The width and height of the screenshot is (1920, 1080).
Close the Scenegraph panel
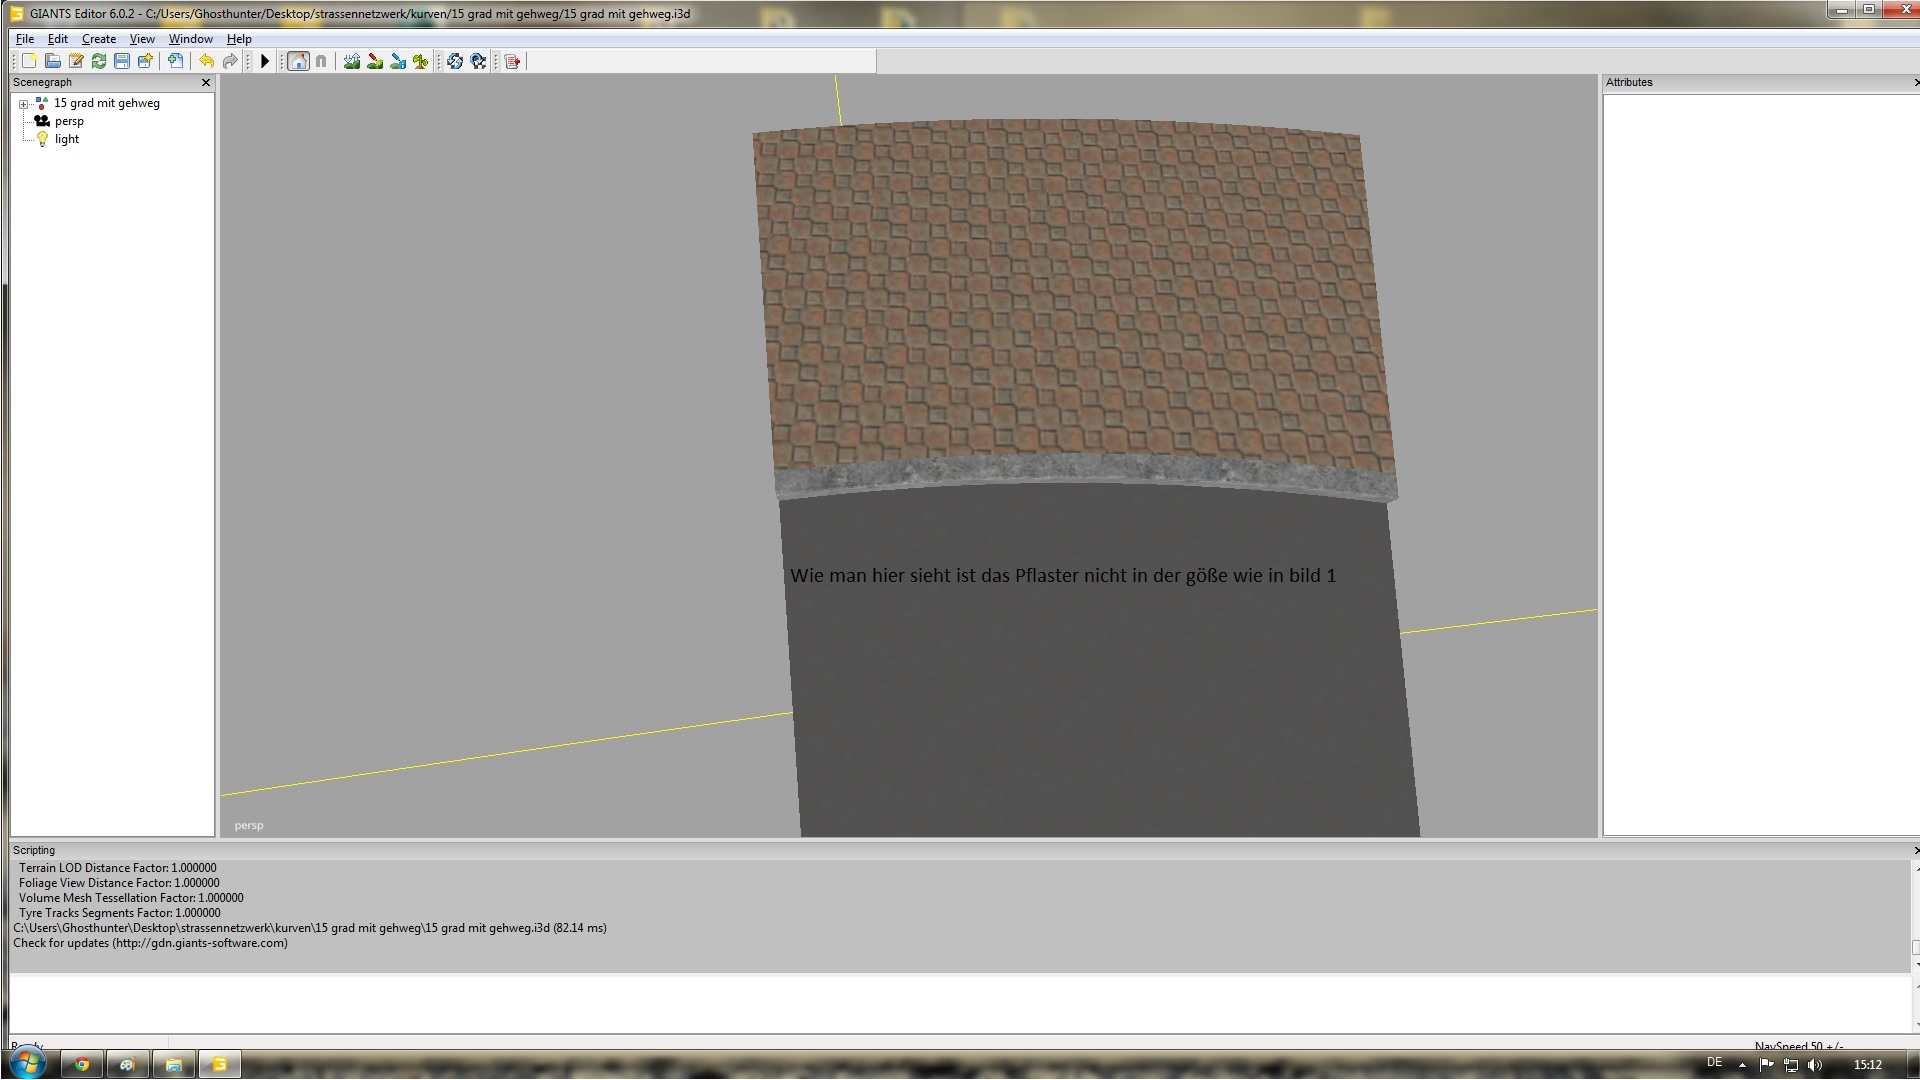206,83
